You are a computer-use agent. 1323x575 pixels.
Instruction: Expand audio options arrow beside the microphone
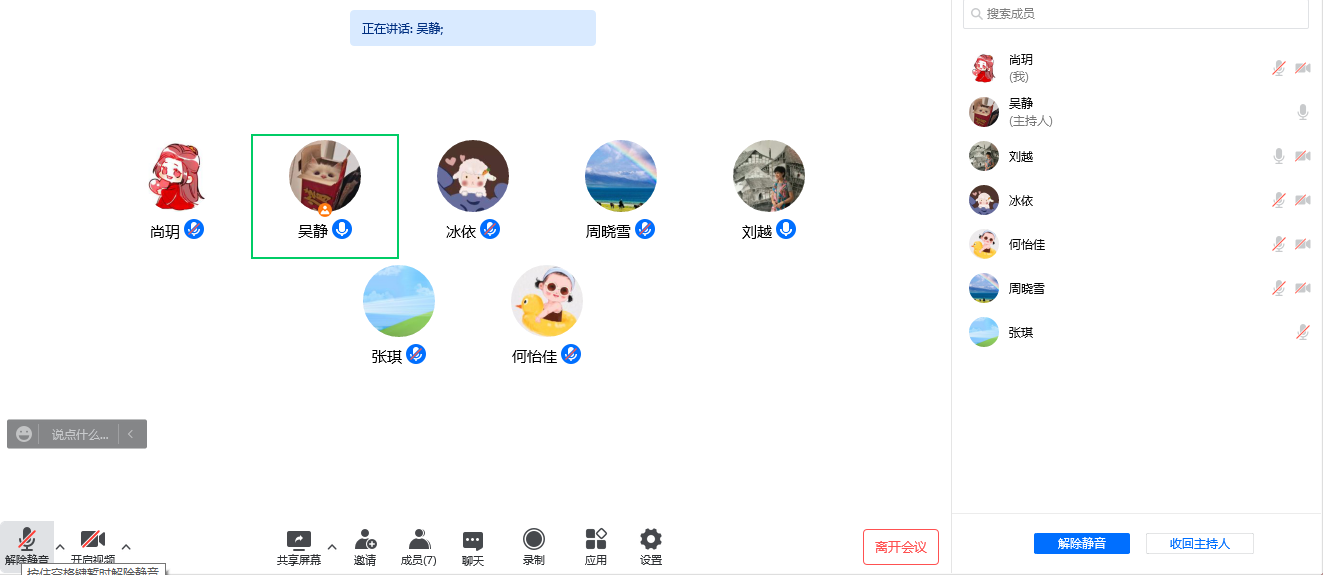click(60, 546)
